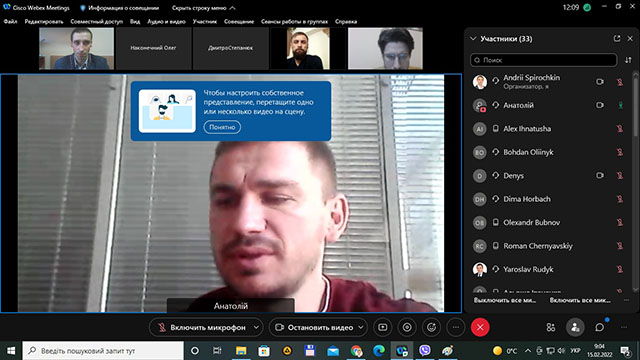The height and width of the screenshot is (360, 640).
Task: Open video options dropdown arrow
Action: click(x=361, y=327)
